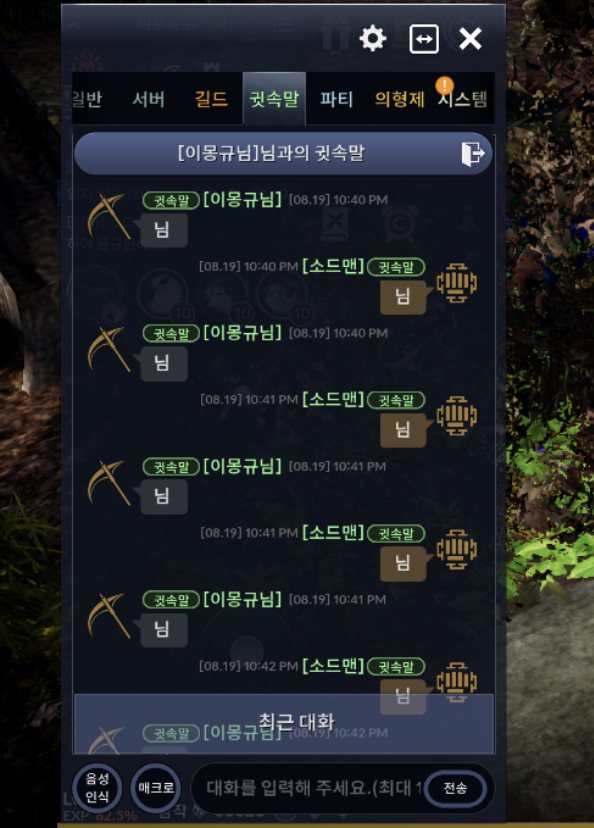This screenshot has height=828, width=594.
Task: Send message with 전송 button
Action: tap(455, 788)
